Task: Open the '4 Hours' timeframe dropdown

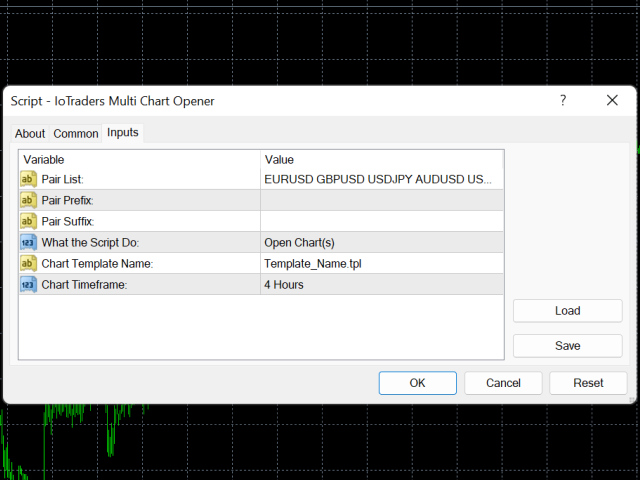Action: (x=382, y=284)
